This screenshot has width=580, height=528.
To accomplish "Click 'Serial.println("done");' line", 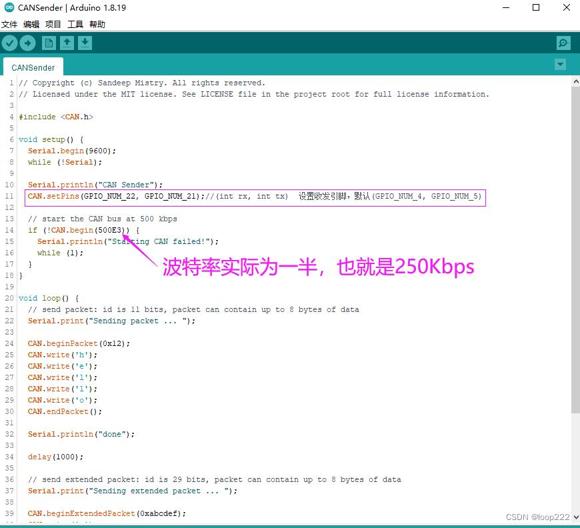I will click(x=81, y=434).
